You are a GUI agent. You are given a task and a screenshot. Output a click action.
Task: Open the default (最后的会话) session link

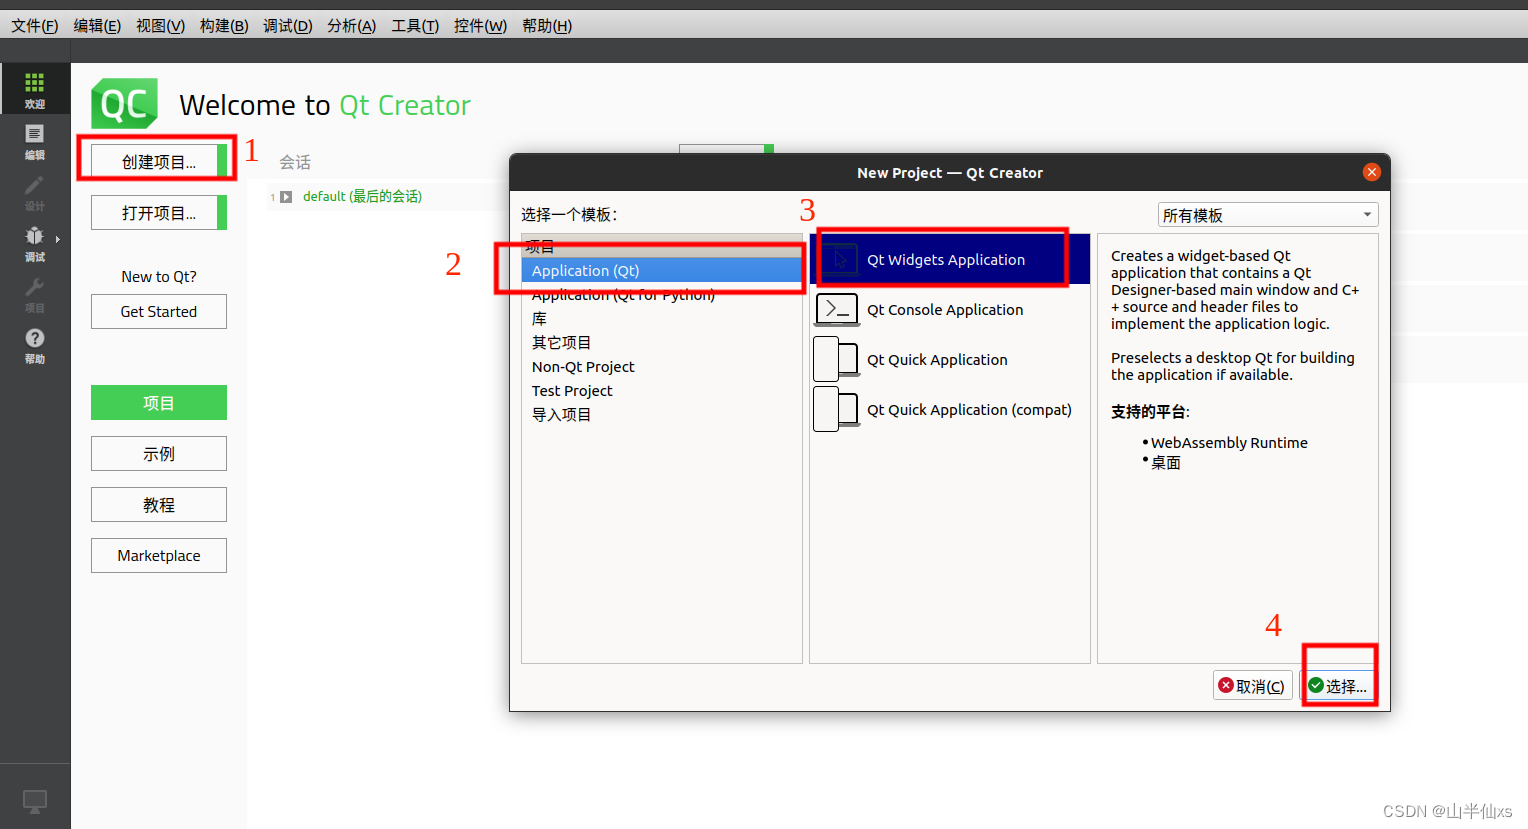pyautogui.click(x=362, y=197)
